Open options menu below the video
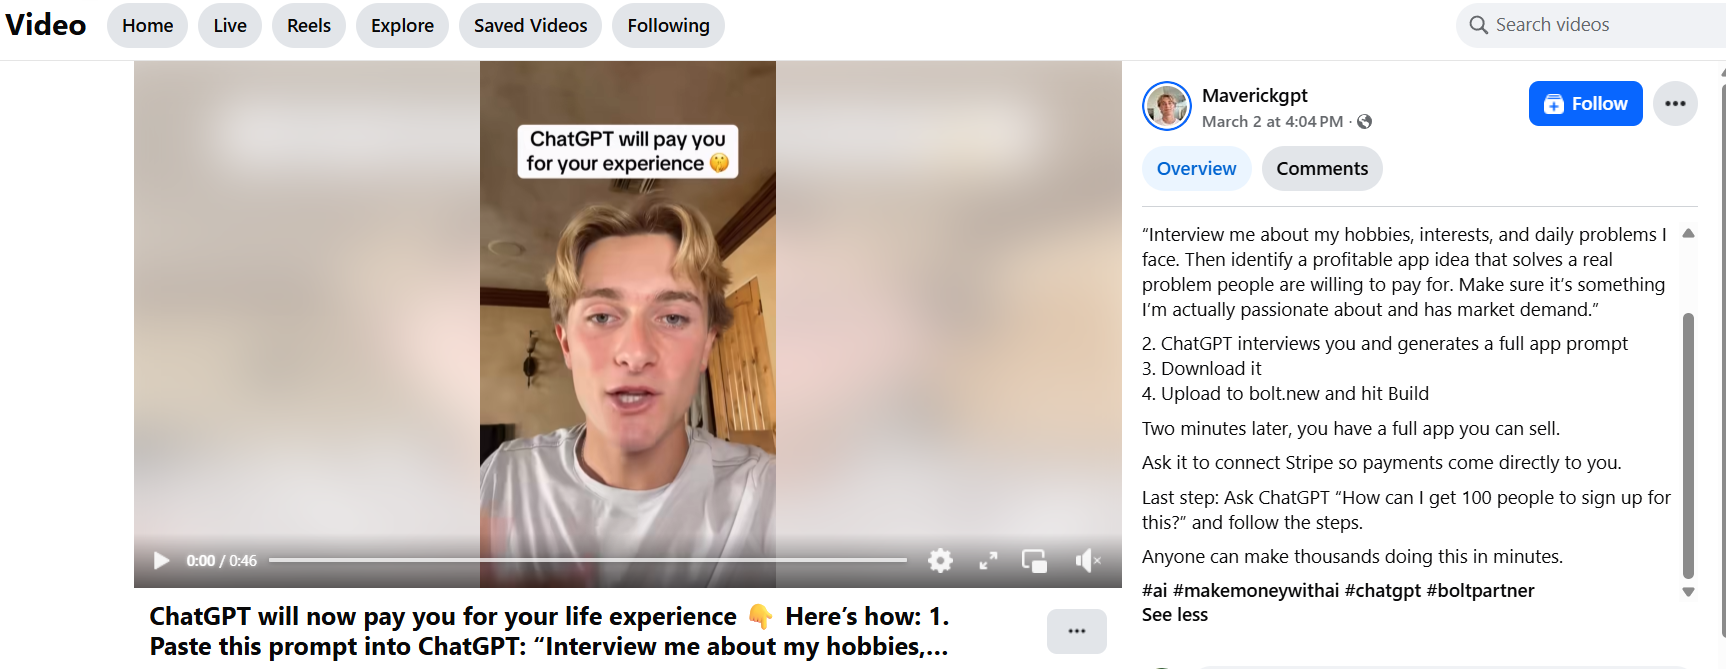1726x669 pixels. click(x=1076, y=631)
